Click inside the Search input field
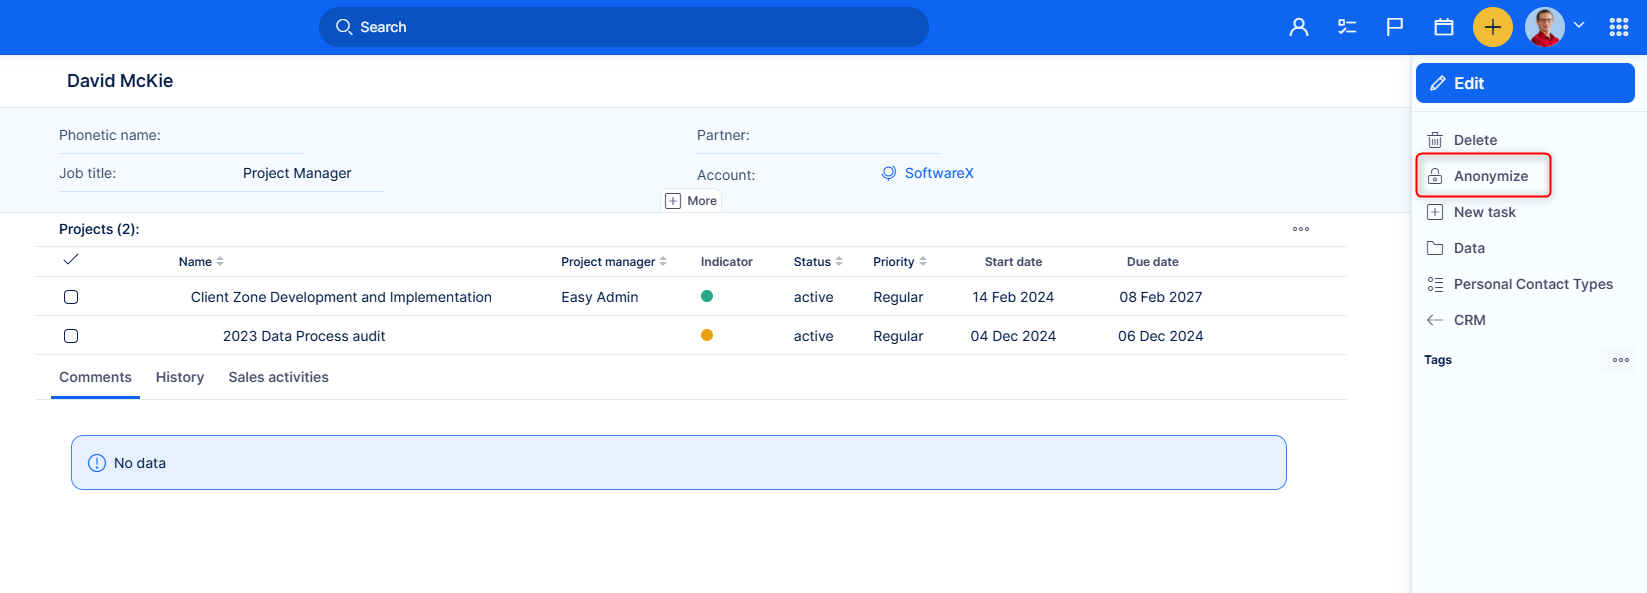Screen dimensions: 1647x593 coord(640,27)
